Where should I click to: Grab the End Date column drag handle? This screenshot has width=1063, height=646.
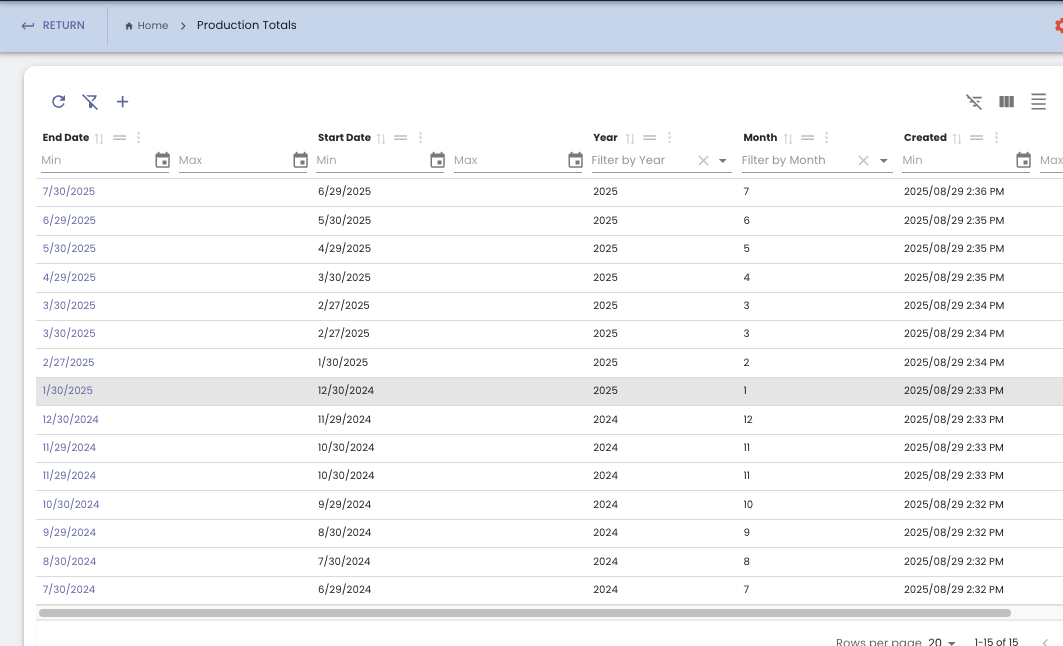click(x=119, y=138)
